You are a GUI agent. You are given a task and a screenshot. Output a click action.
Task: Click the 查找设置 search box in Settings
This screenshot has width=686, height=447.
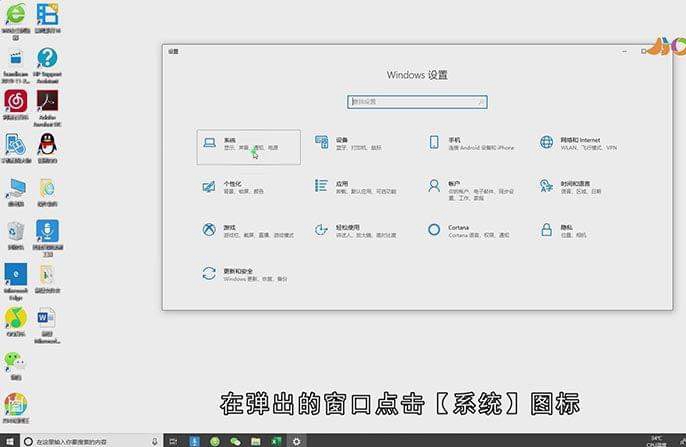(x=417, y=102)
